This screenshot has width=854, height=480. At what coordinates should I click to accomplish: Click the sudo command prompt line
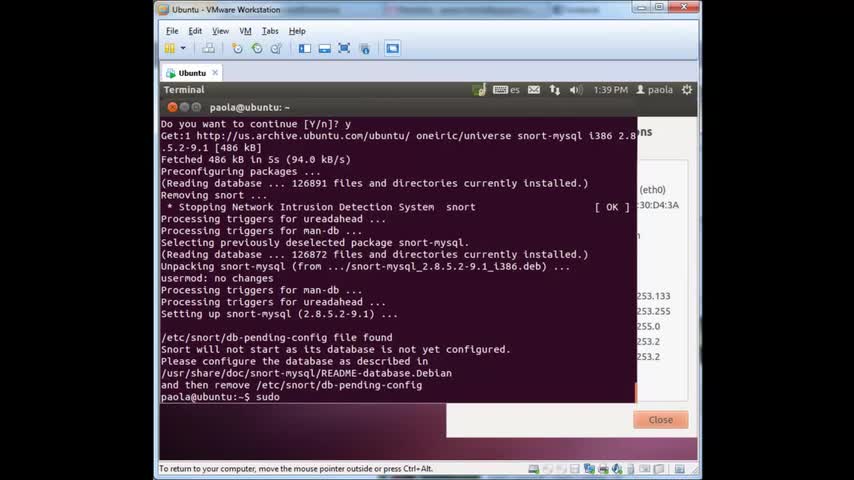coord(220,397)
